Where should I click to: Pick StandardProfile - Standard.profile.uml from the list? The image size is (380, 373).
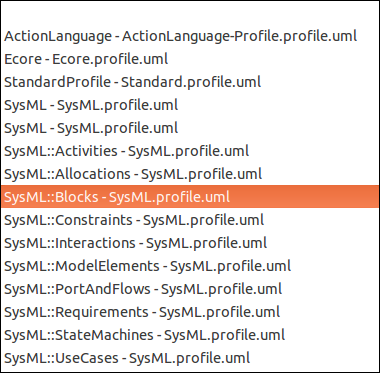click(x=190, y=82)
